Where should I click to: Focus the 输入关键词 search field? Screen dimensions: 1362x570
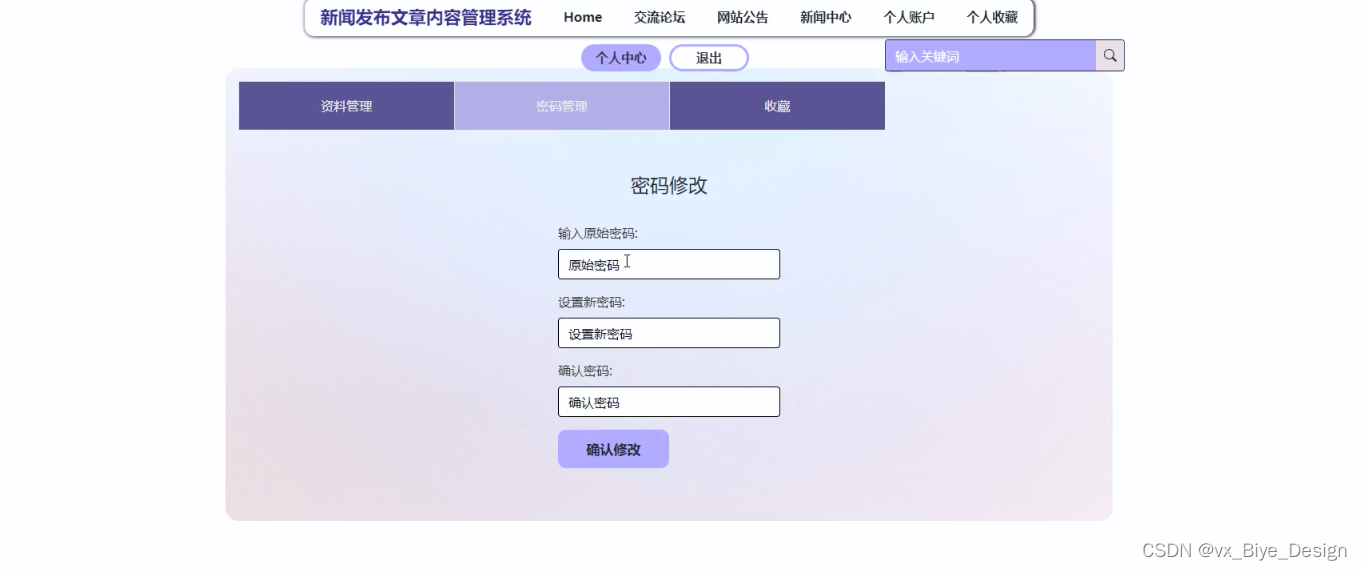coord(991,56)
